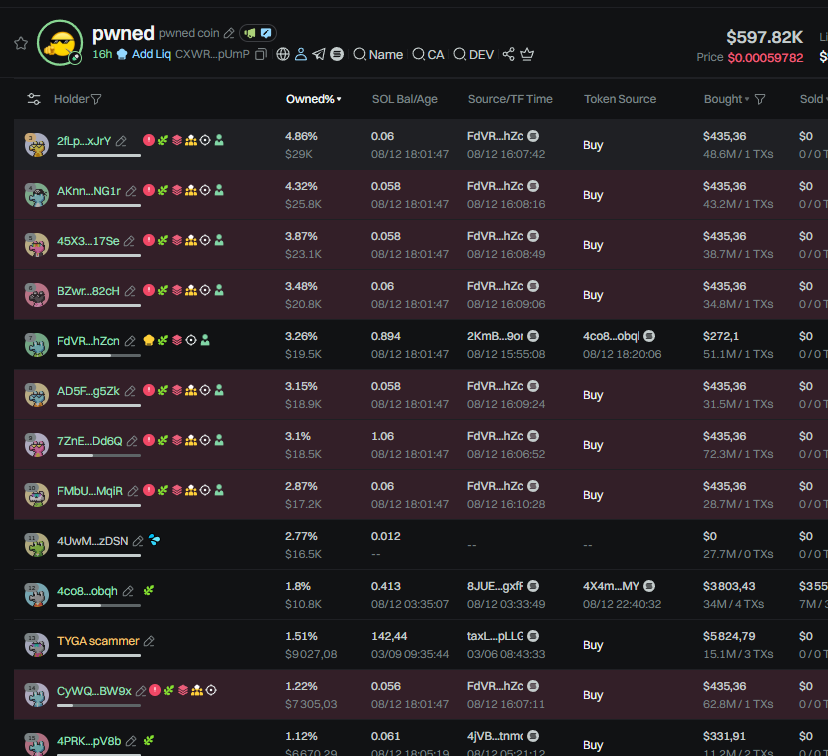Image resolution: width=828 pixels, height=756 pixels.
Task: Open holder 7ZnE...Dd6Q wallet
Action: pyautogui.click(x=90, y=441)
